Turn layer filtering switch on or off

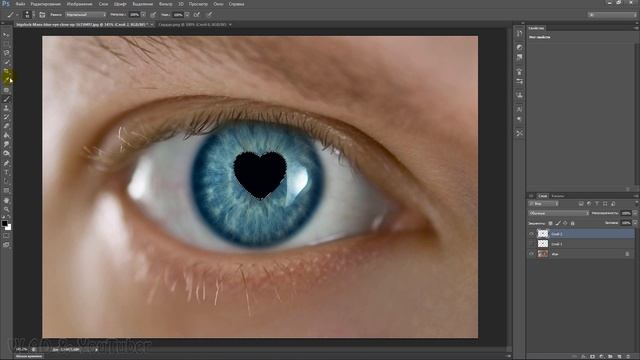click(636, 204)
